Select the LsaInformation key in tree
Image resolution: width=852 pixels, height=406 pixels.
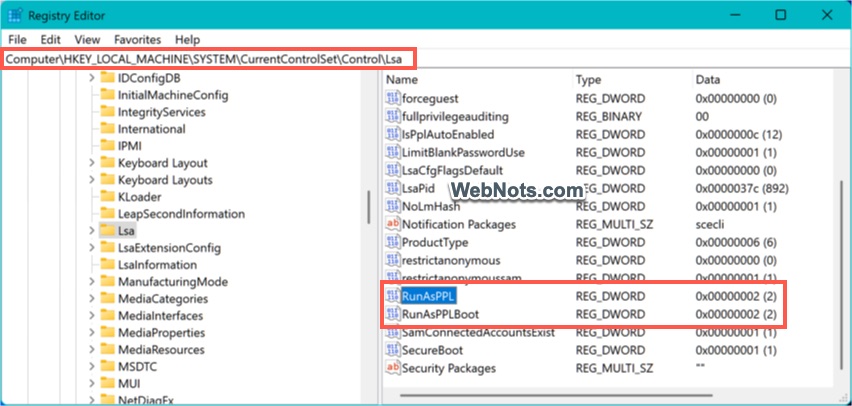click(157, 265)
